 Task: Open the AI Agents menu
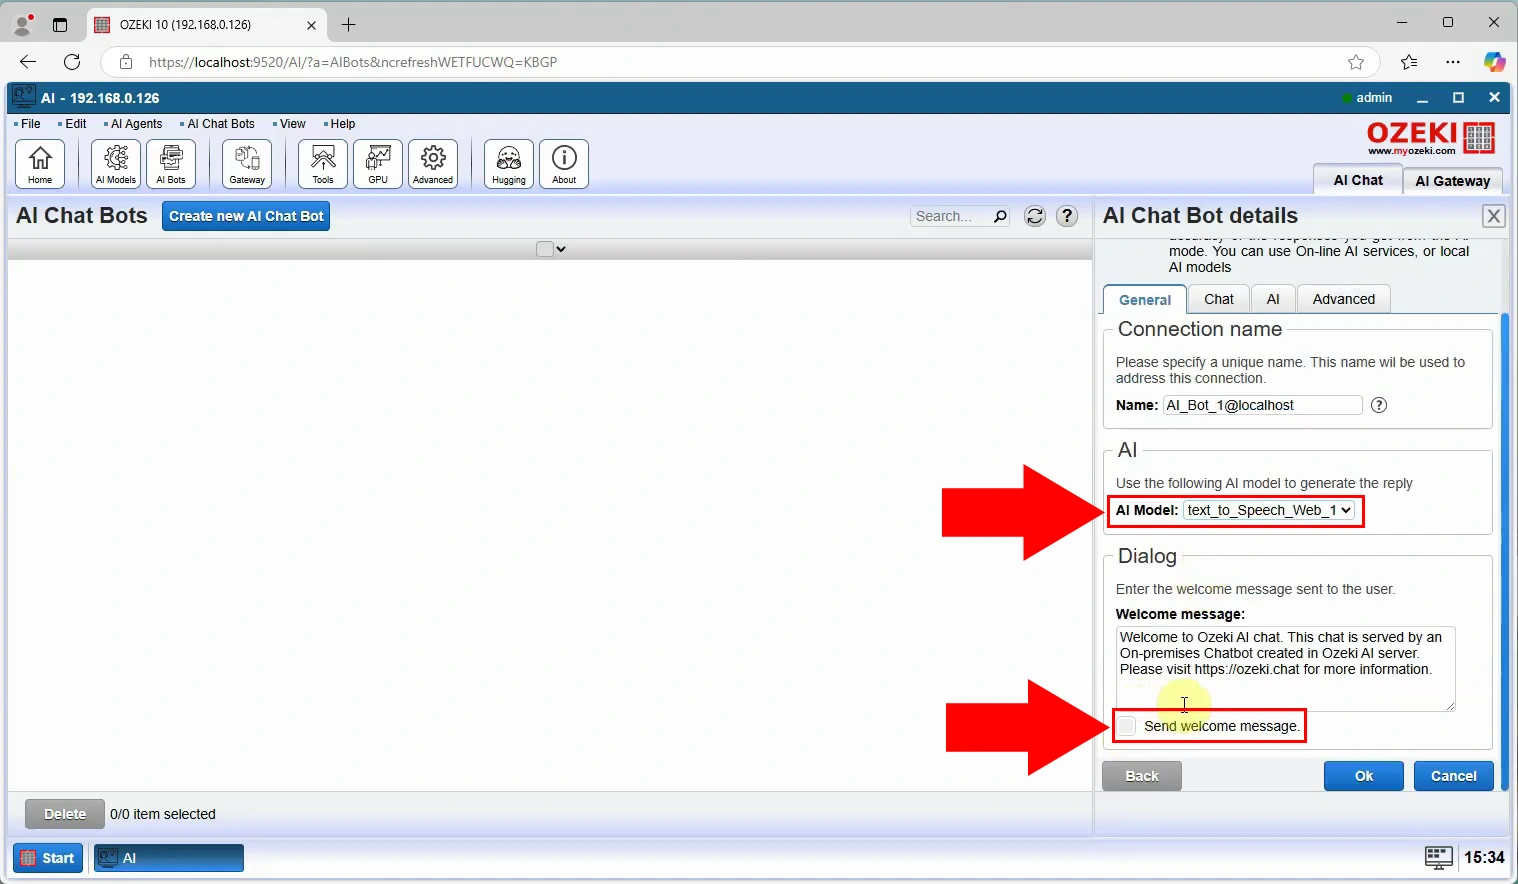136,124
